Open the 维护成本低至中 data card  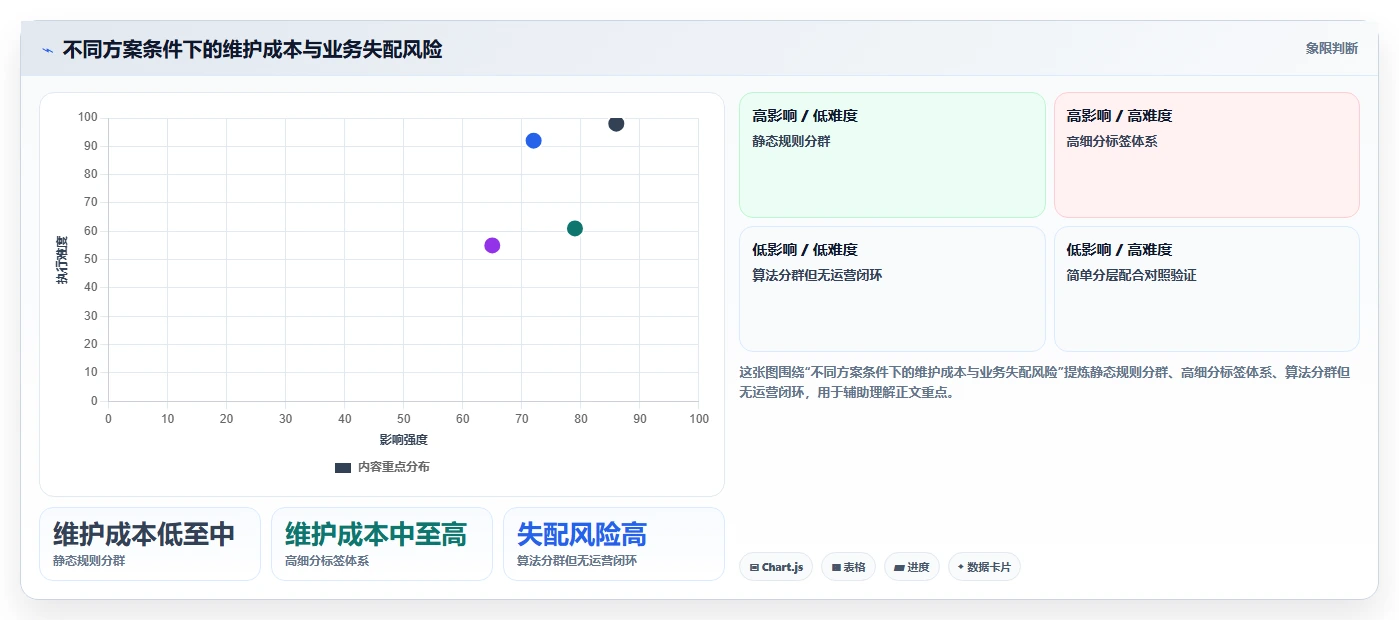[x=150, y=544]
